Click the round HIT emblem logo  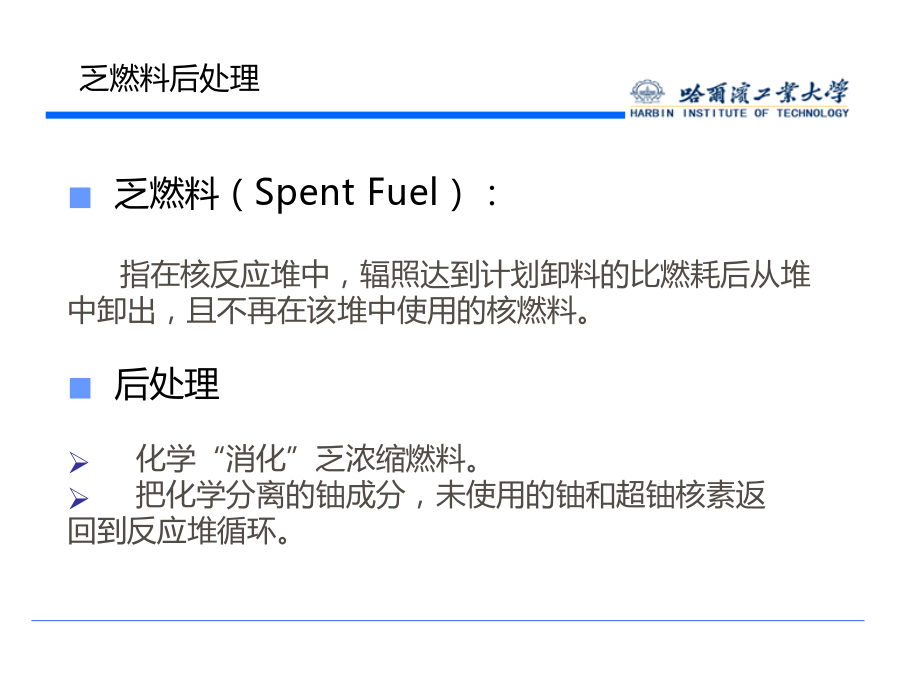647,93
